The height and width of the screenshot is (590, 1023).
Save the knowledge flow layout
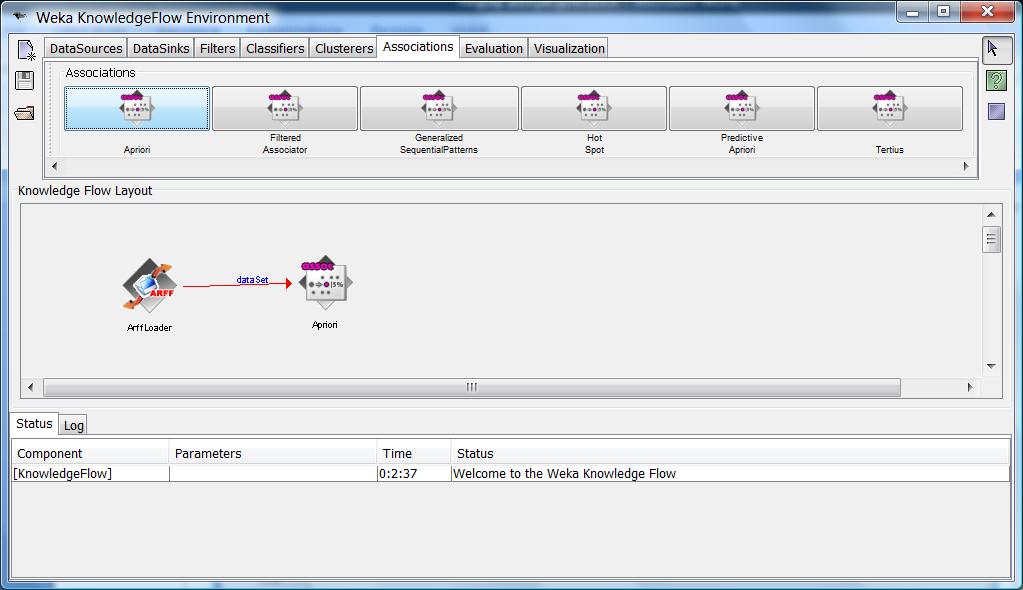(25, 80)
